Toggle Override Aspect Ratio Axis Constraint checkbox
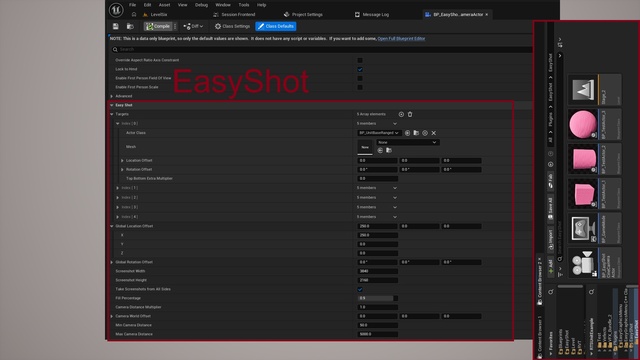Viewport: 640px width, 360px height. [360, 60]
